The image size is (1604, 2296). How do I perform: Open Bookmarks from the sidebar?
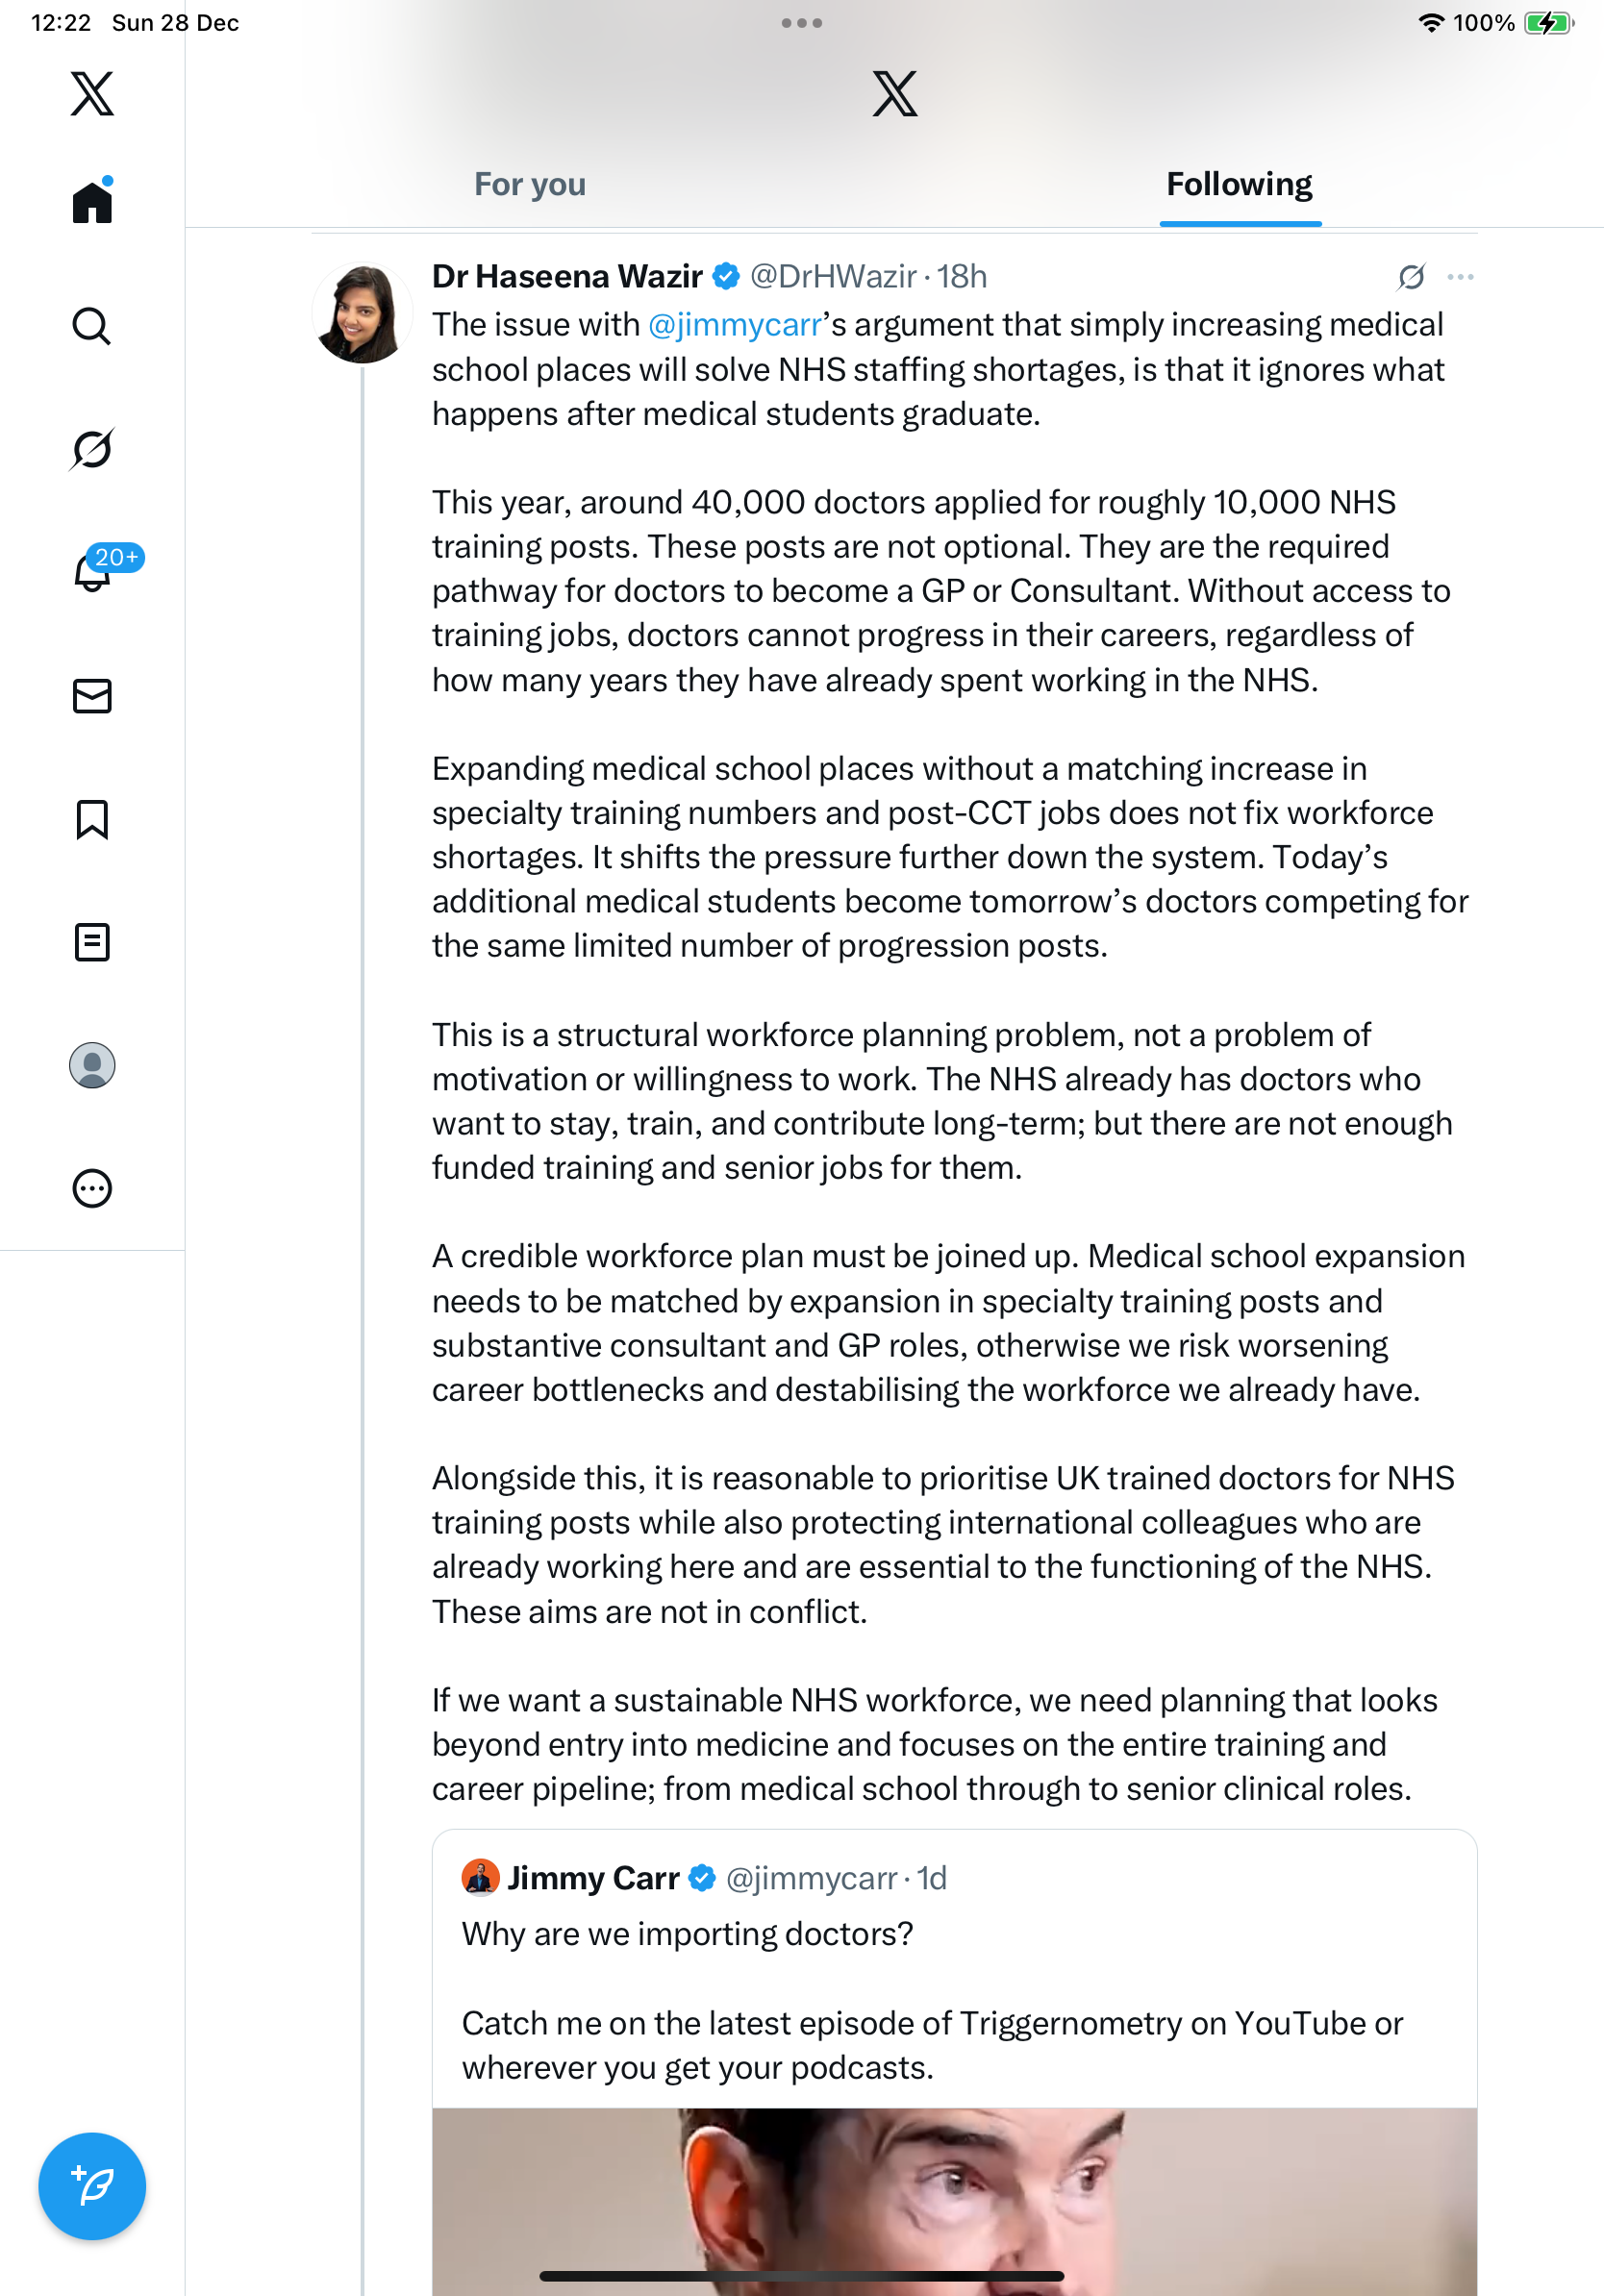click(92, 819)
